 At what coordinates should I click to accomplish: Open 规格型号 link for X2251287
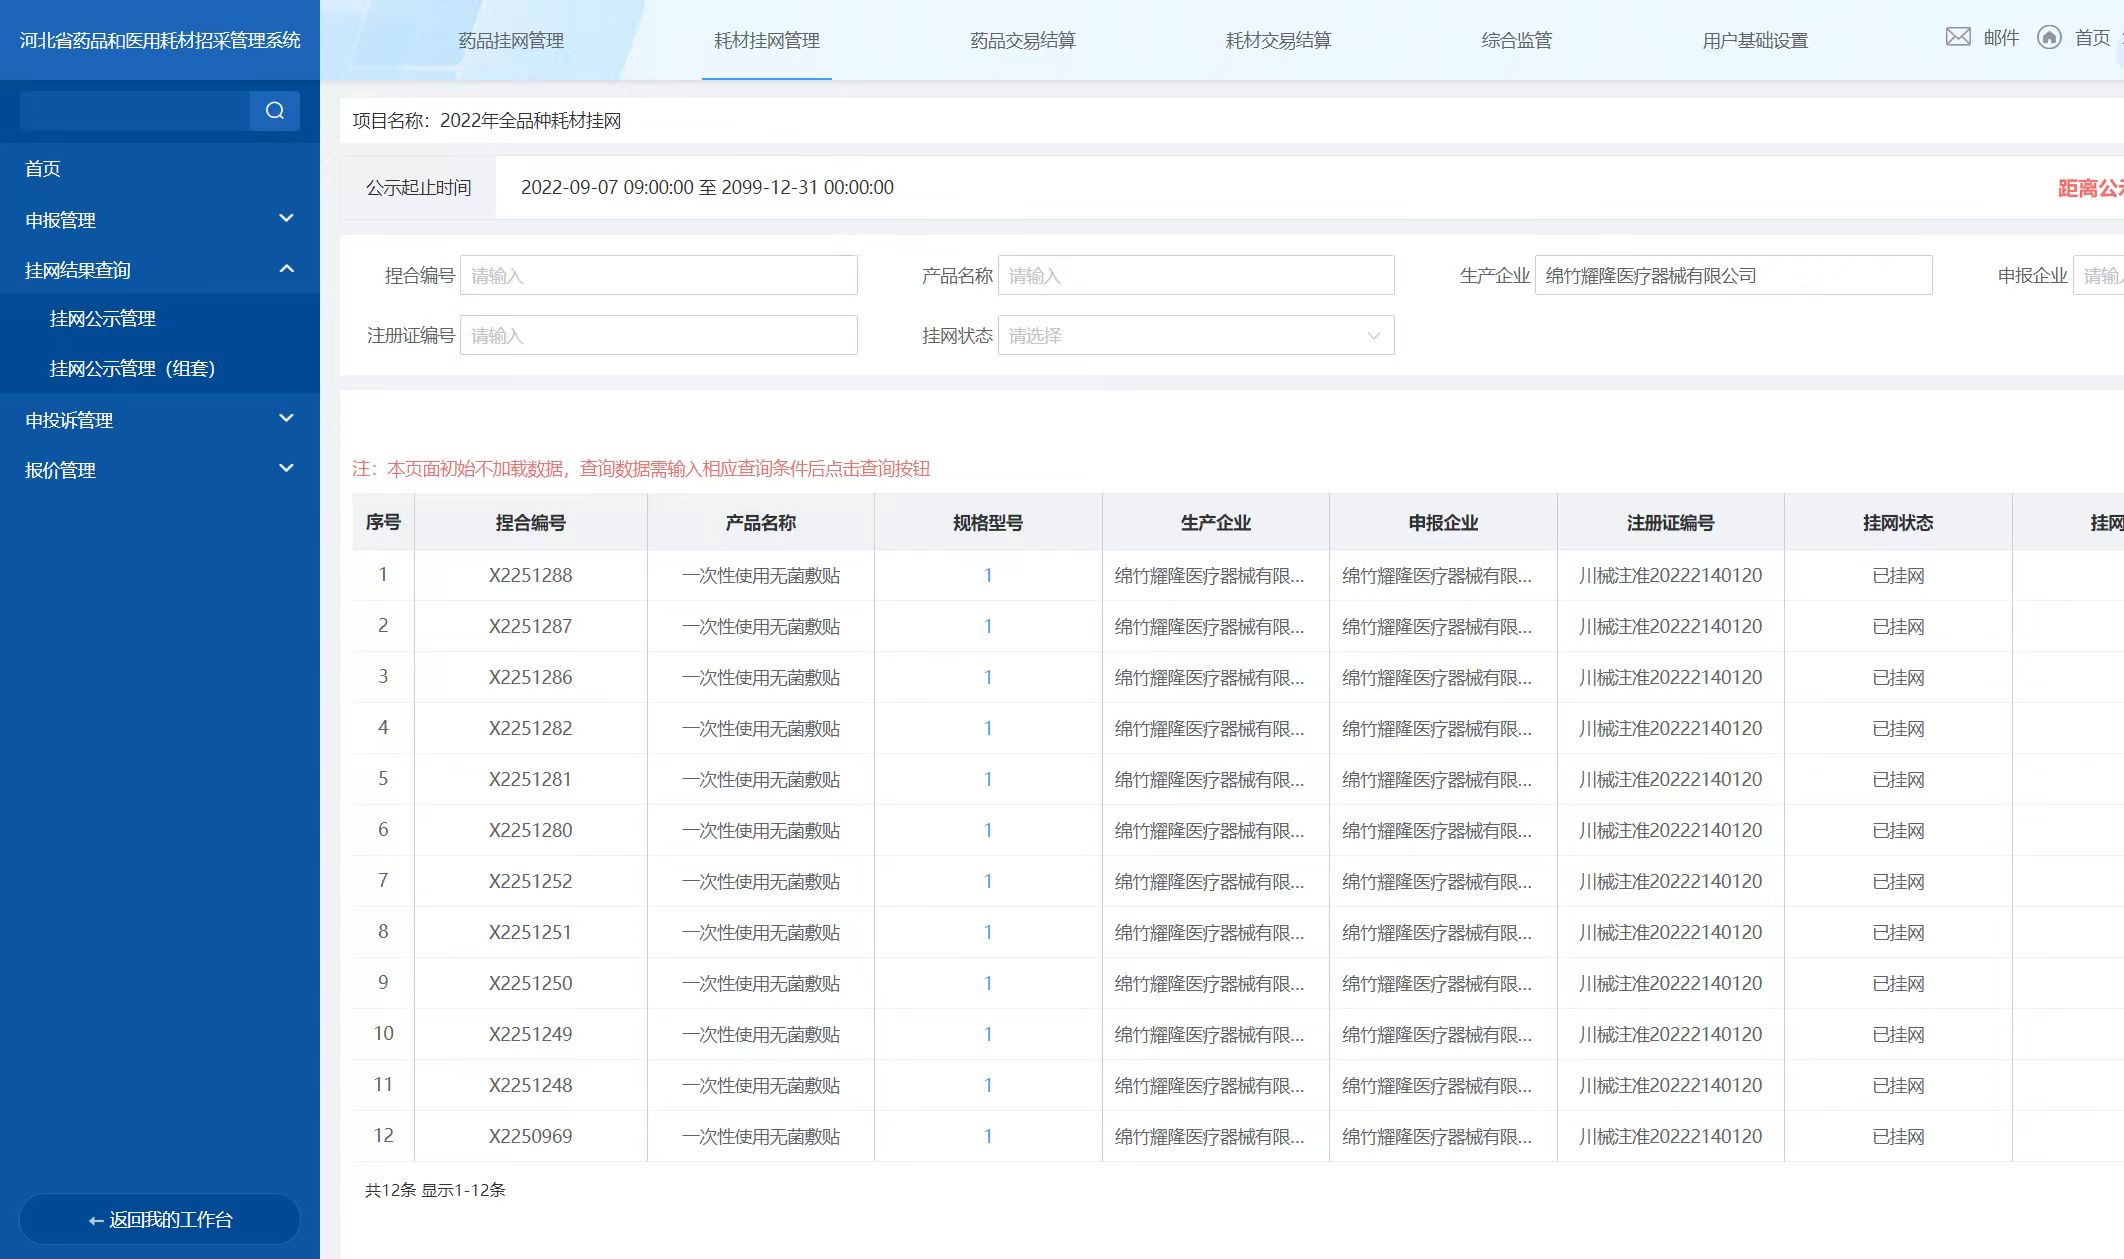988,626
